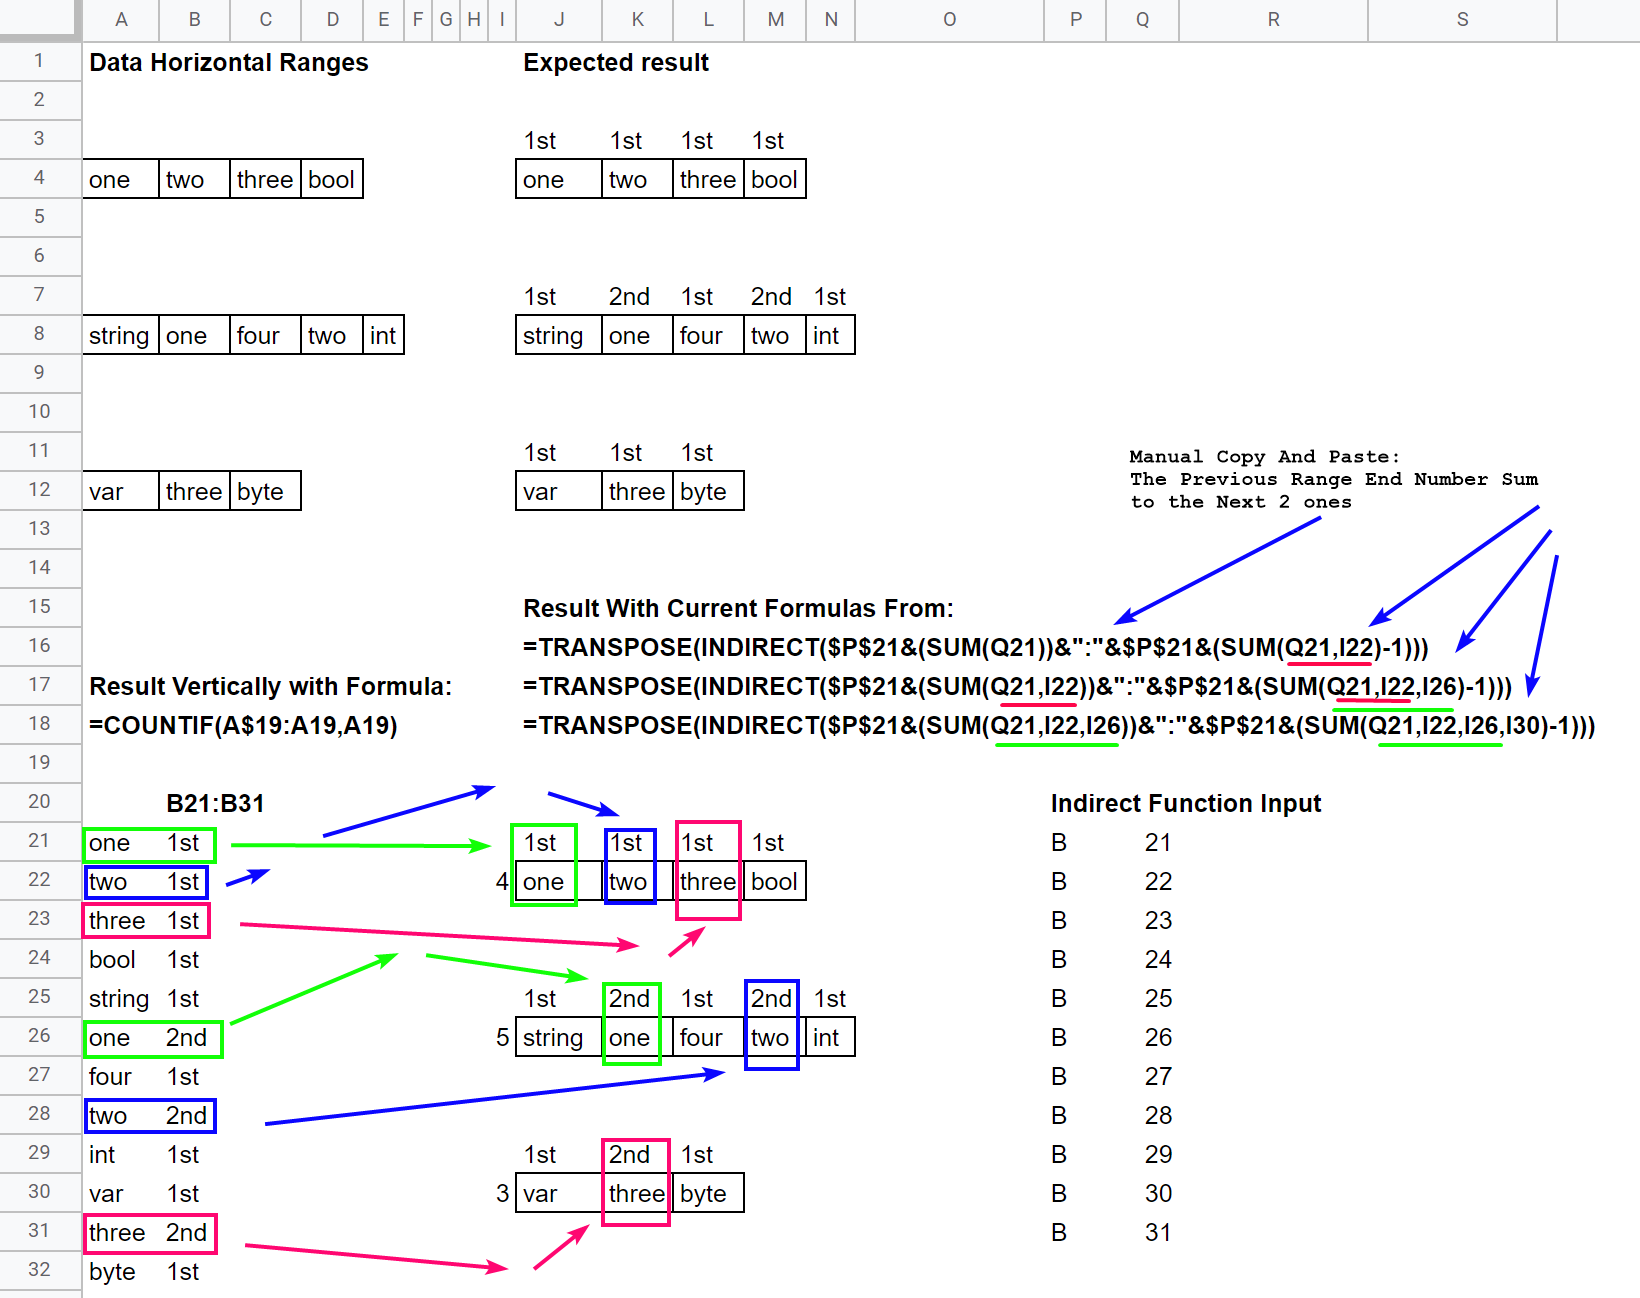Image resolution: width=1640 pixels, height=1298 pixels.
Task: Click 'Result Vertically with Formula:' cell
Action: [270, 686]
